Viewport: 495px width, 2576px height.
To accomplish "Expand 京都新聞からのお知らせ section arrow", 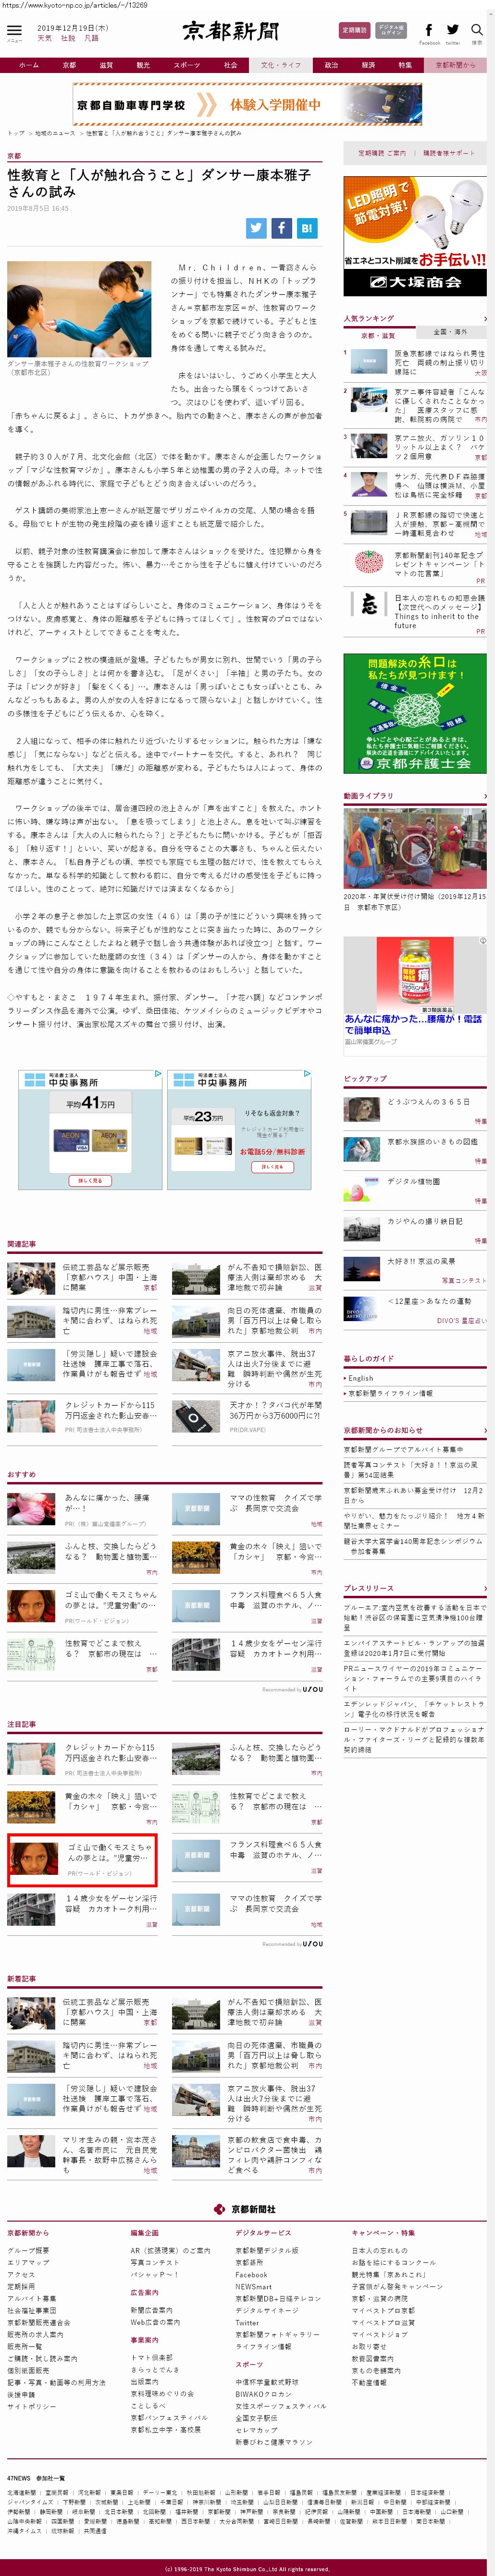I will pyautogui.click(x=484, y=1430).
